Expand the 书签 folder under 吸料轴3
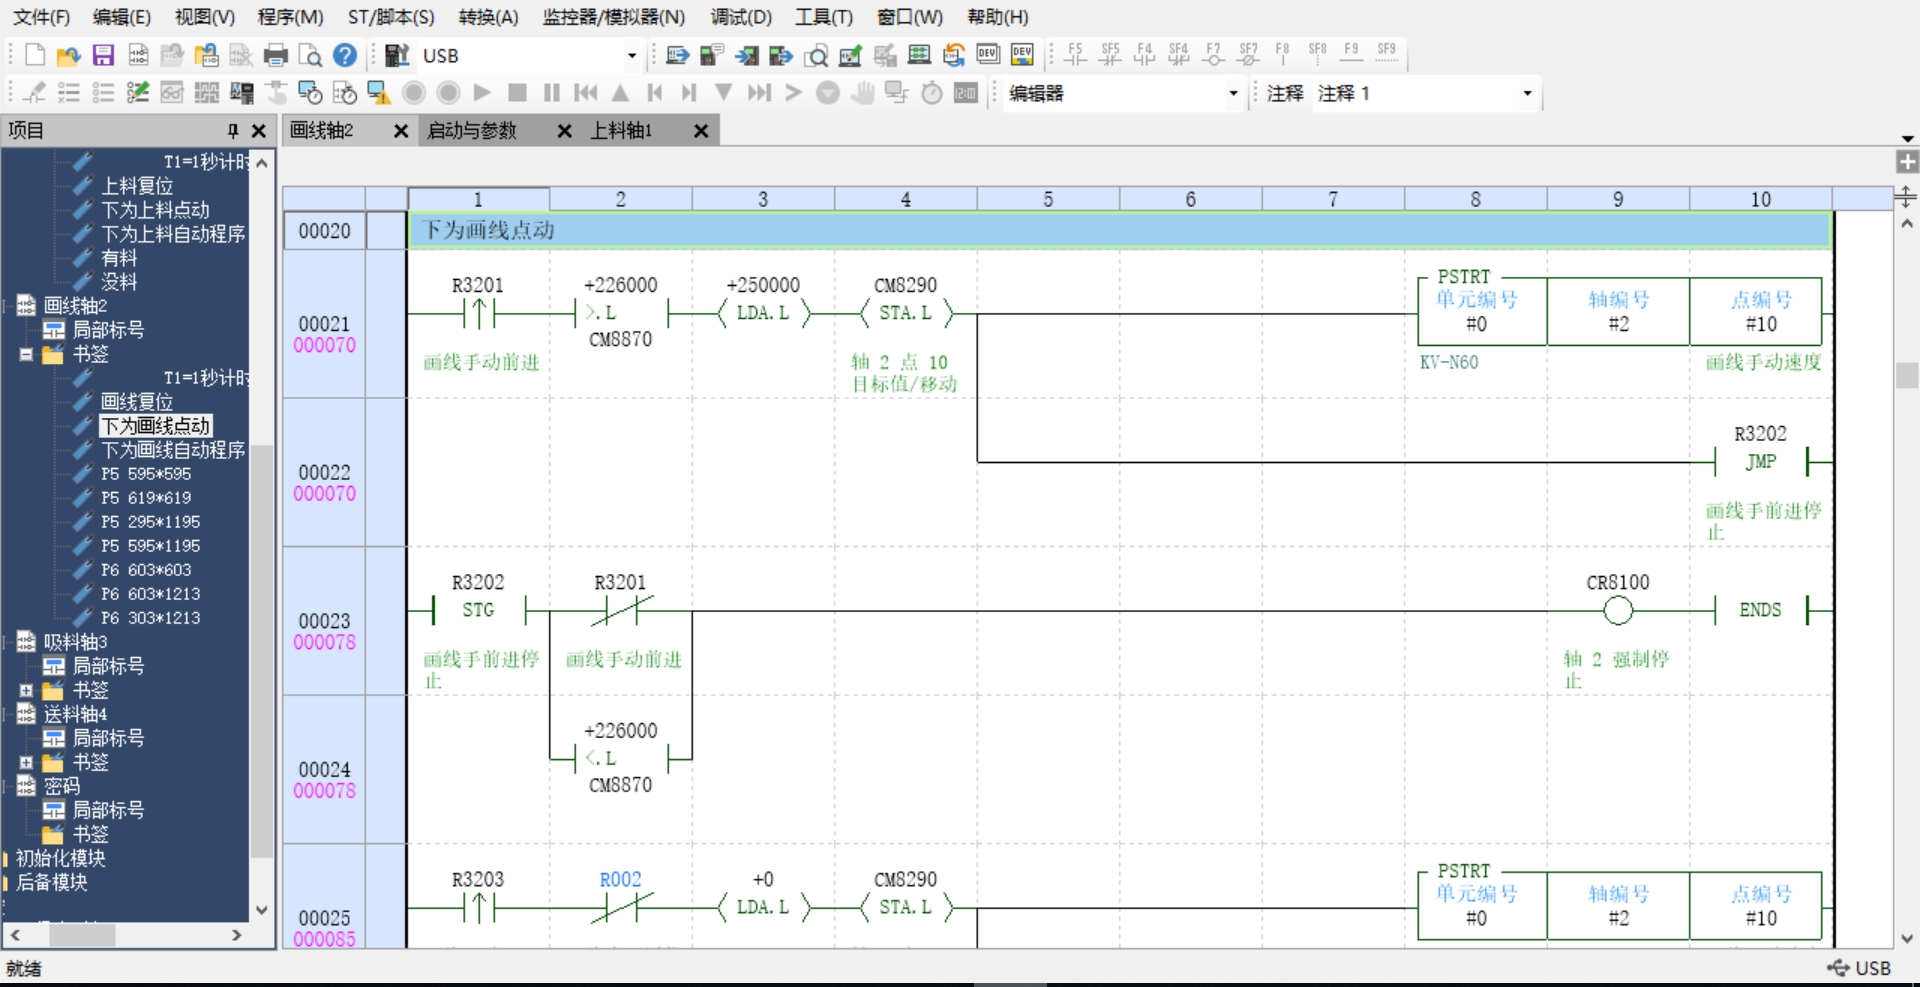The image size is (1920, 987). tap(27, 691)
